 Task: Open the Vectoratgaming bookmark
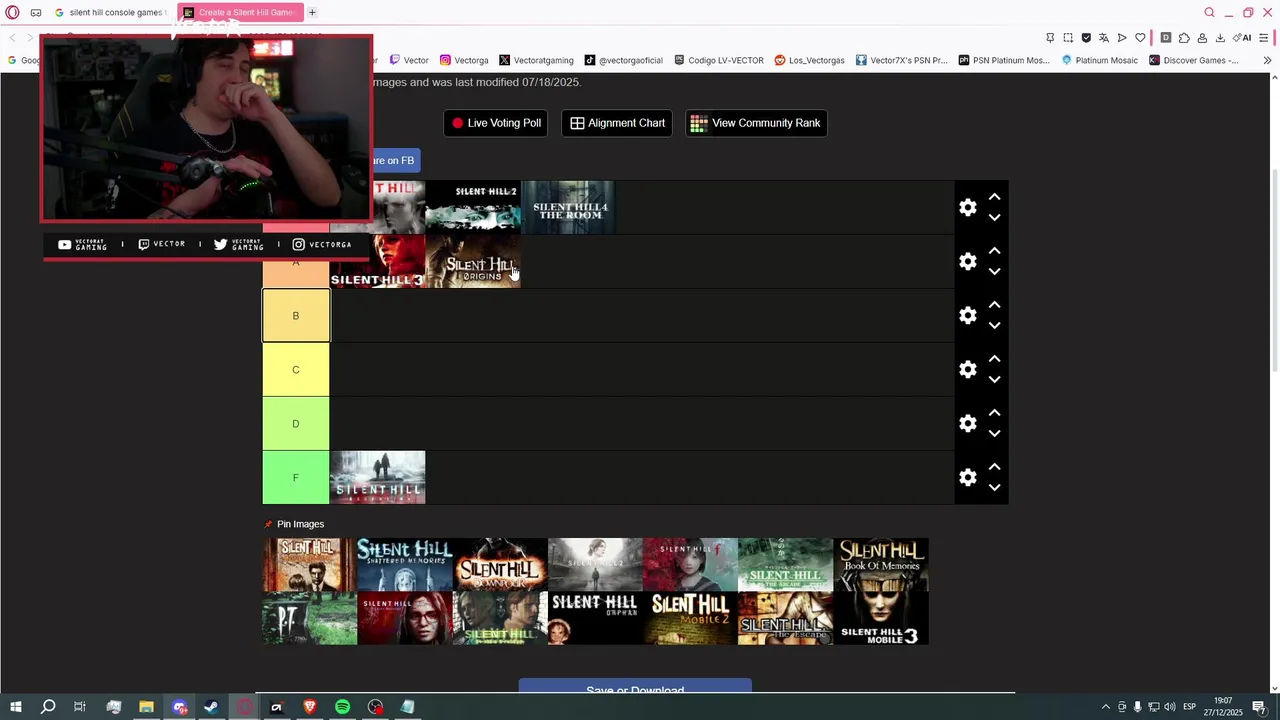click(x=536, y=60)
